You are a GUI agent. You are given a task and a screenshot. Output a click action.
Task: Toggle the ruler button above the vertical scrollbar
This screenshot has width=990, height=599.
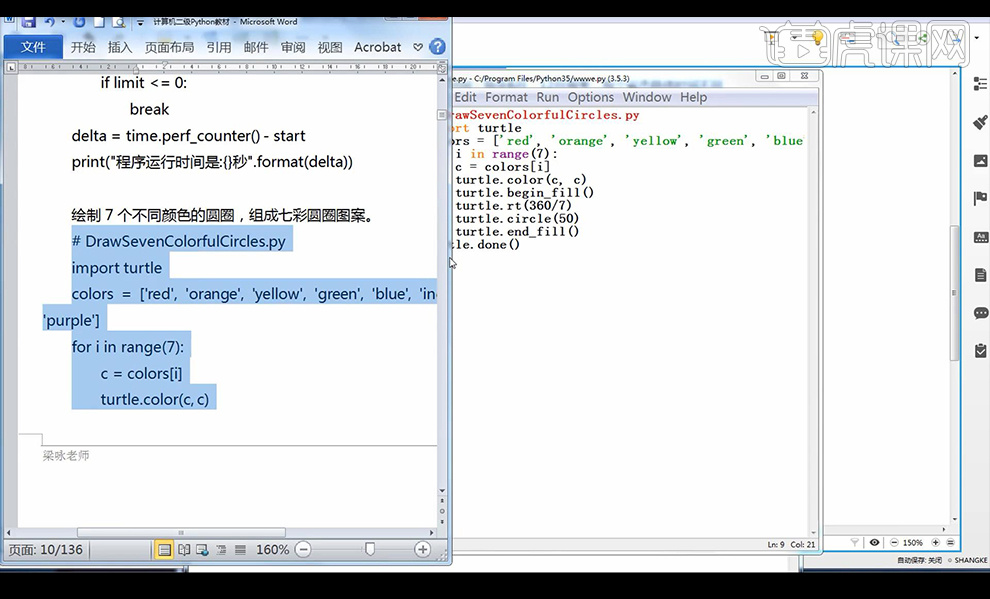[444, 68]
